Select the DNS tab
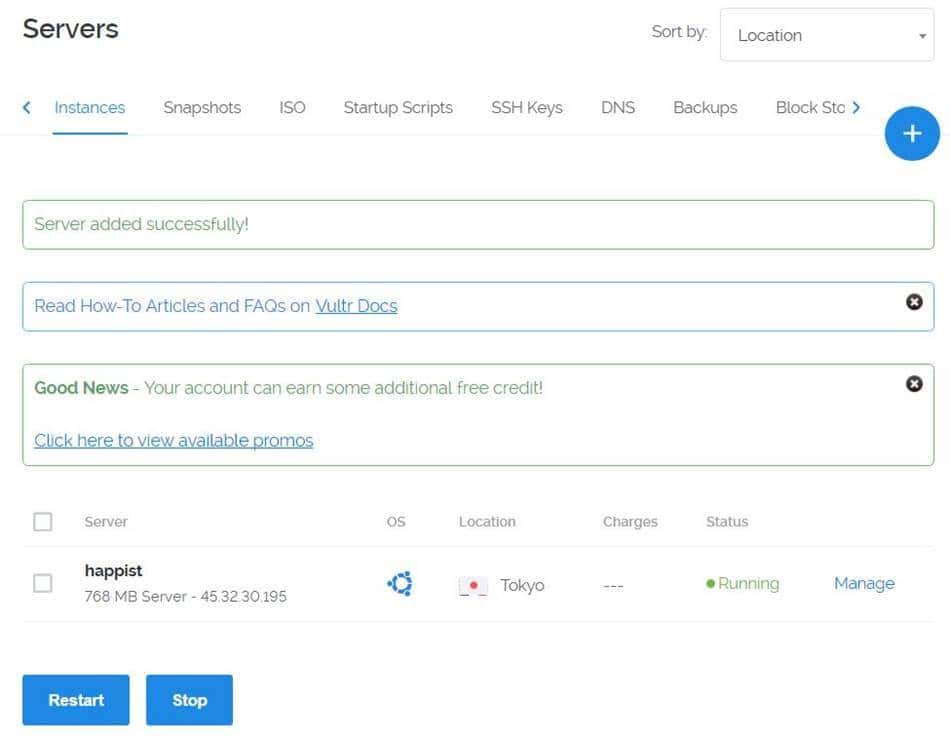The width and height of the screenshot is (950, 741). pos(617,108)
